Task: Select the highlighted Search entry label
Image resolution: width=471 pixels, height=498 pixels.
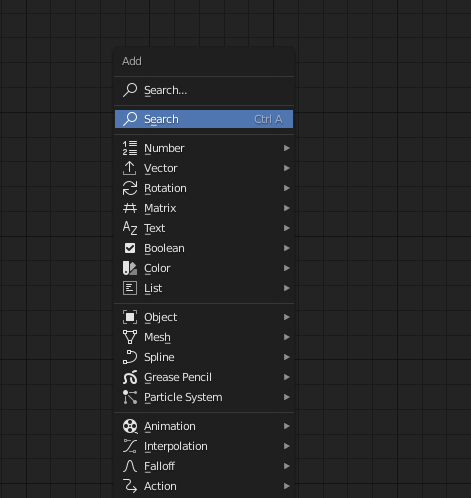Action: [x=161, y=119]
